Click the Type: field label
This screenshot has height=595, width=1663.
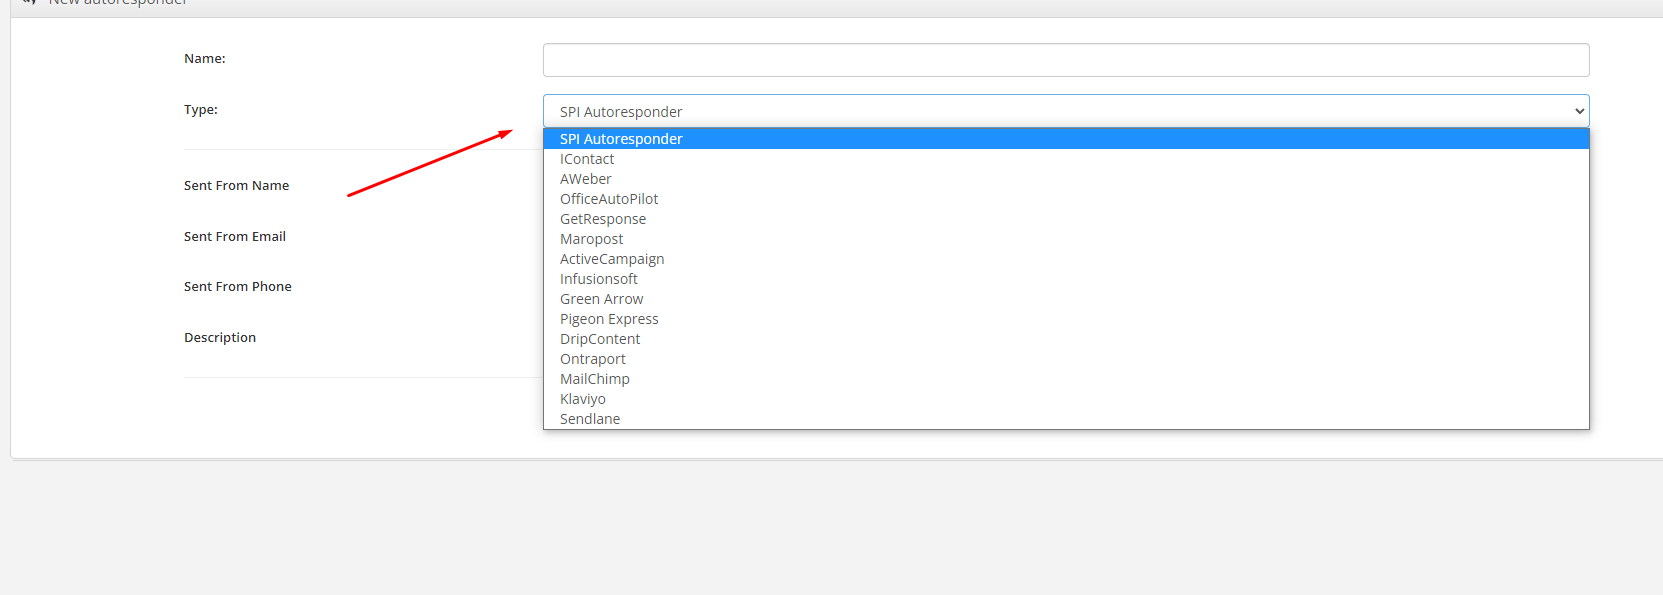pos(201,110)
